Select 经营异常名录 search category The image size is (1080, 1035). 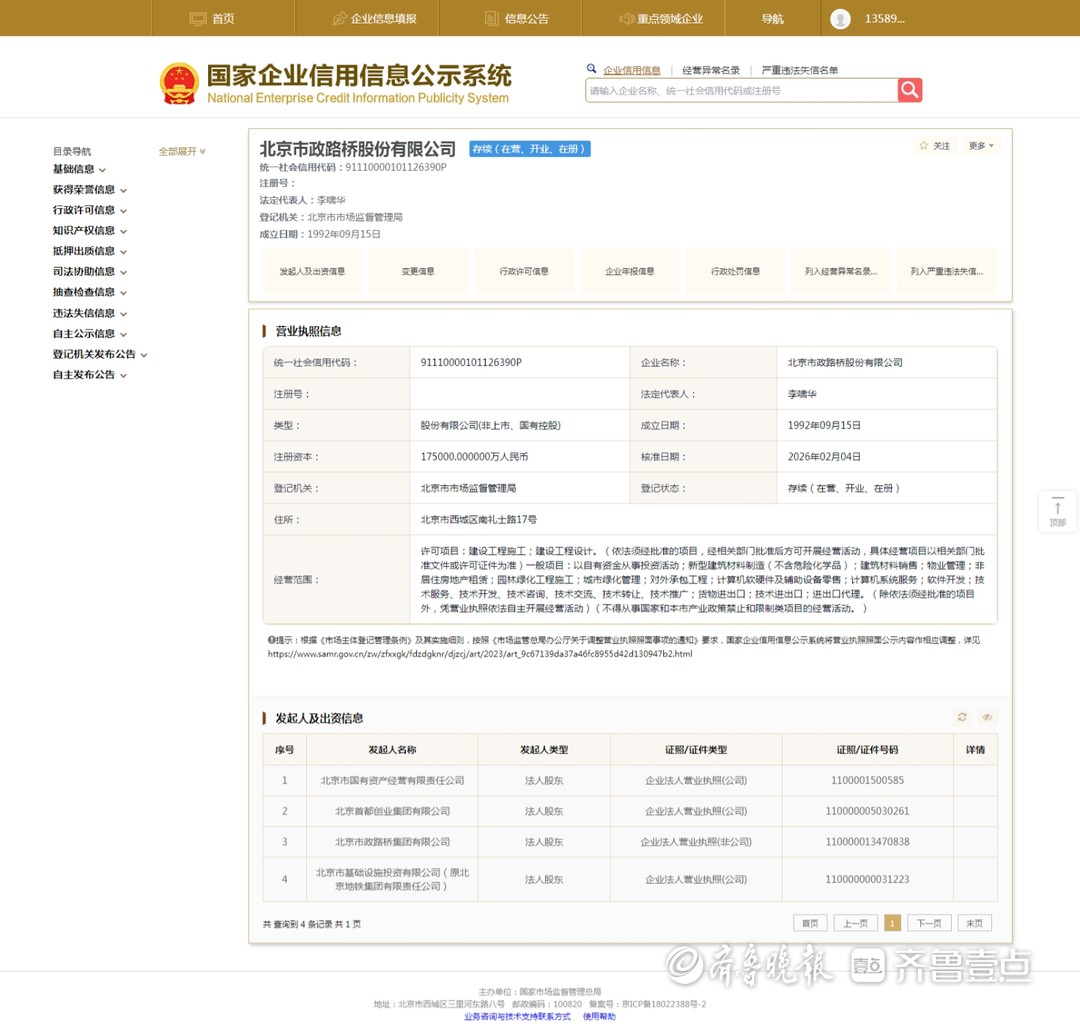(x=711, y=70)
